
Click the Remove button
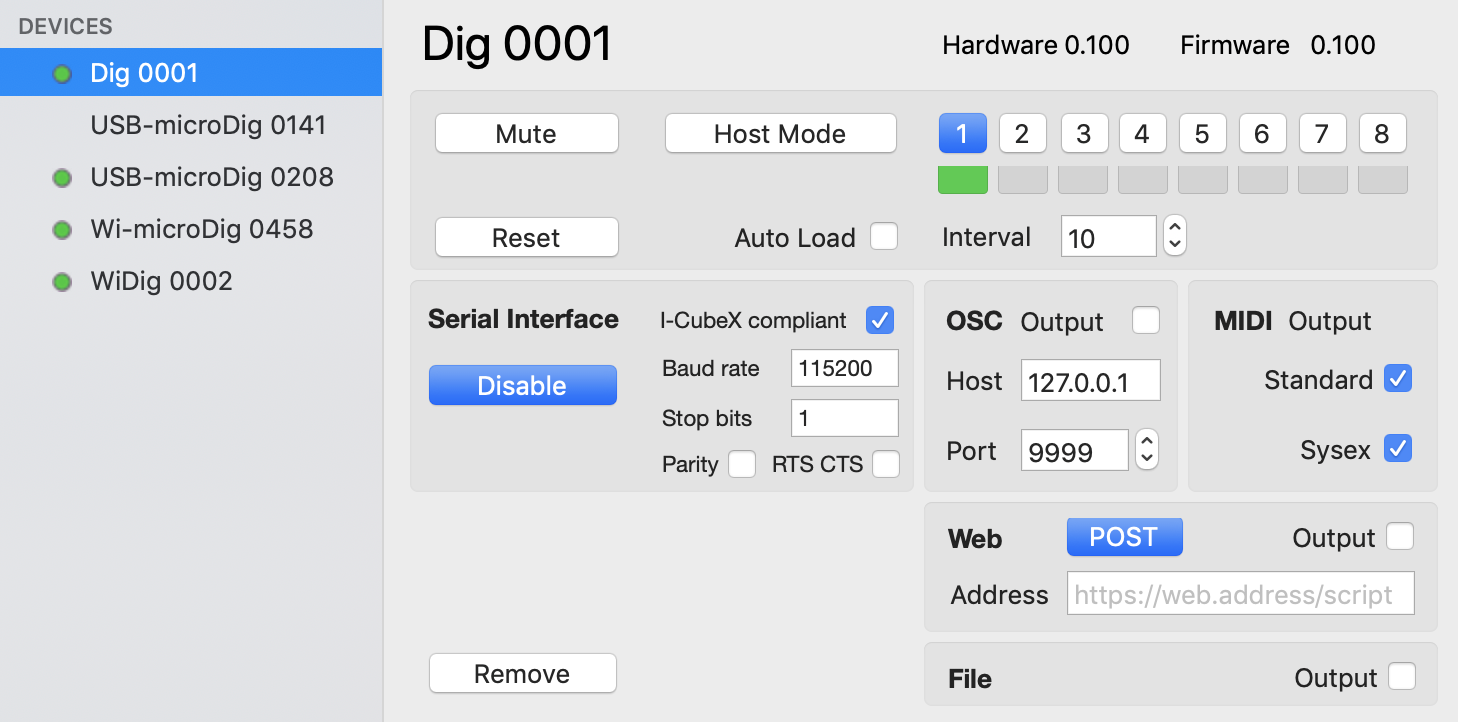[x=523, y=673]
